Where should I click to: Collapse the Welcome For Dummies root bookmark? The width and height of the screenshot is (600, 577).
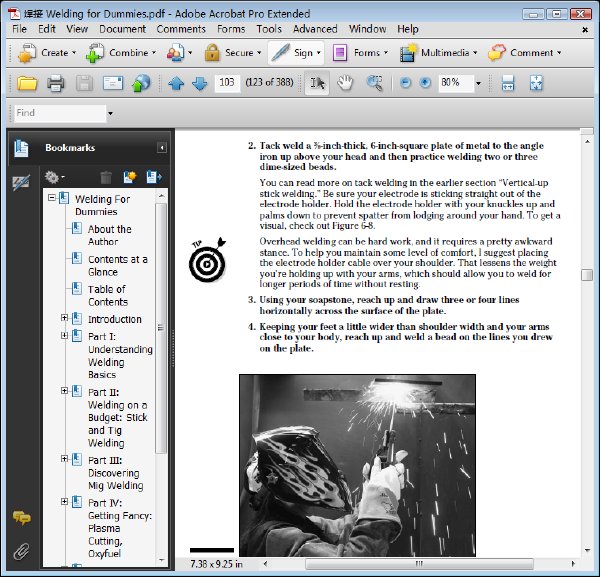pyautogui.click(x=52, y=198)
